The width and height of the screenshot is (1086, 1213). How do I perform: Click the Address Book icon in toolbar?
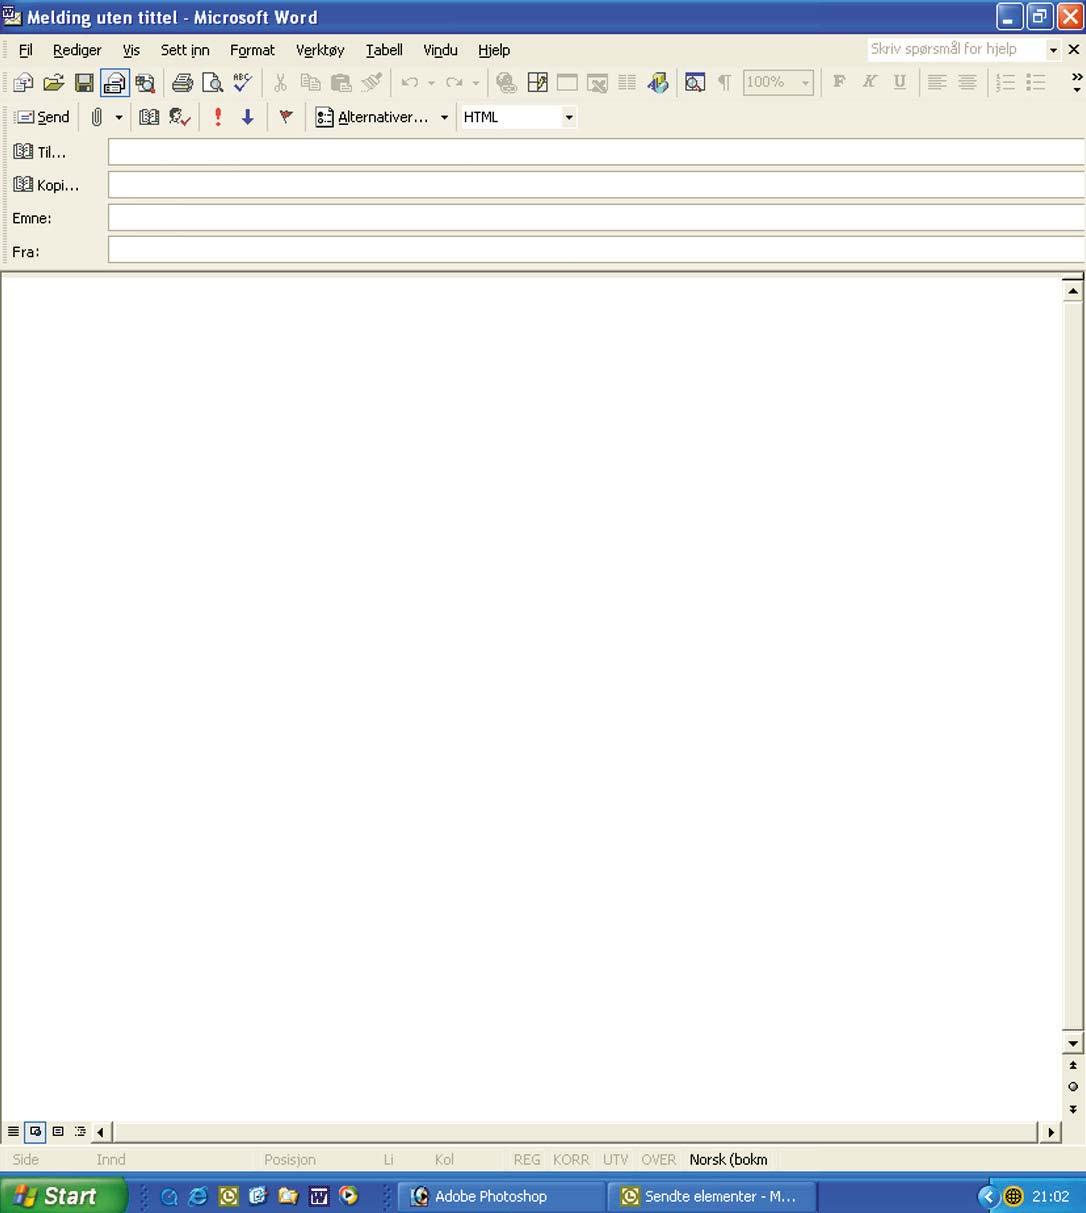coord(149,117)
